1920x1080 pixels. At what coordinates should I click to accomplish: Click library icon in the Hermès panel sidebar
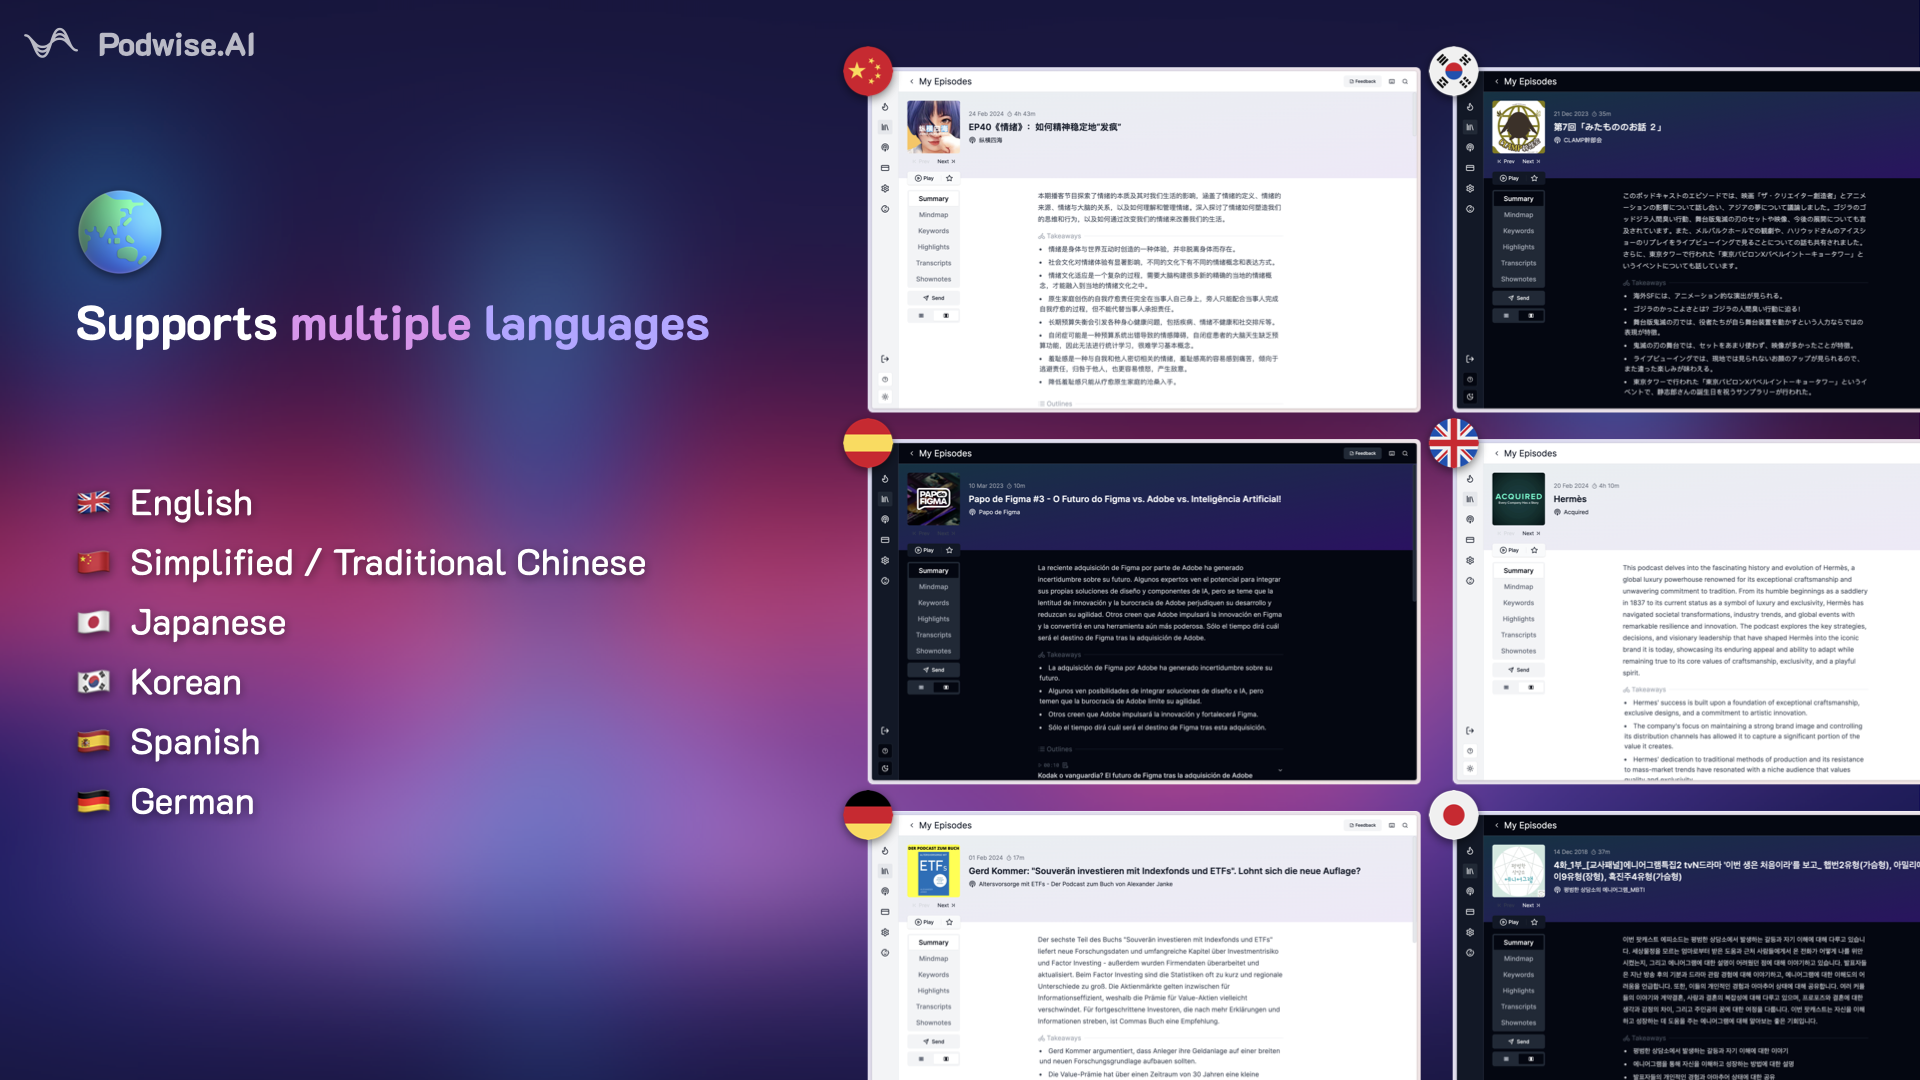coord(1469,499)
